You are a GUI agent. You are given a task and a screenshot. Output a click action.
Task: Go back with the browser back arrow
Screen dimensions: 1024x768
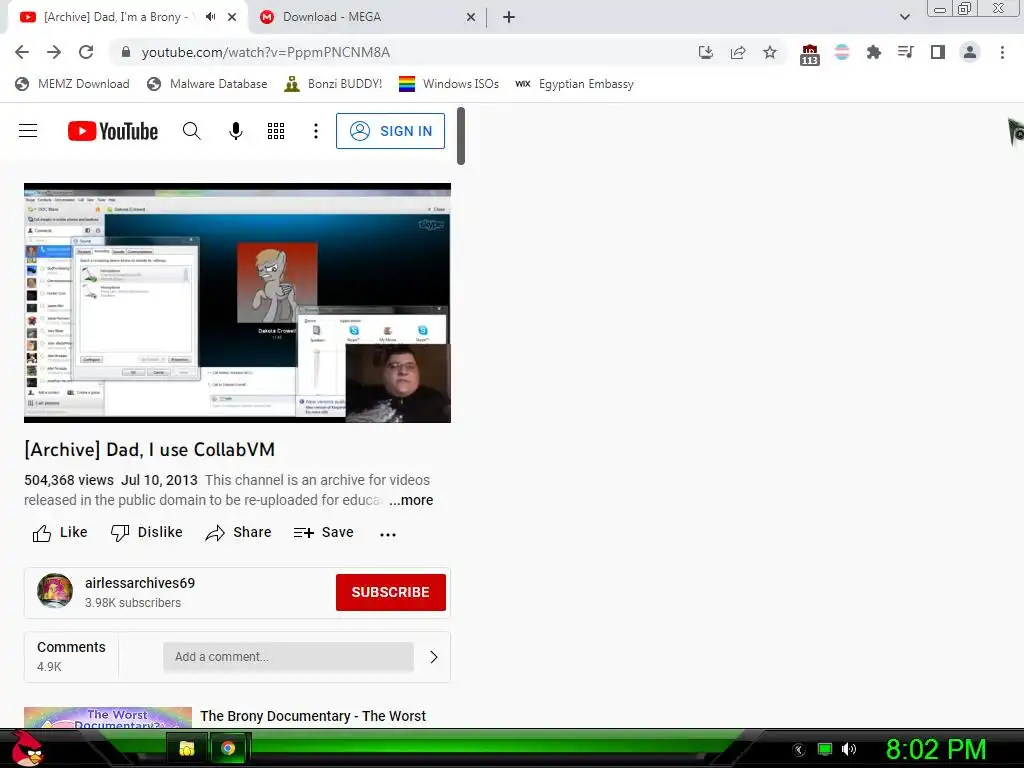point(22,52)
